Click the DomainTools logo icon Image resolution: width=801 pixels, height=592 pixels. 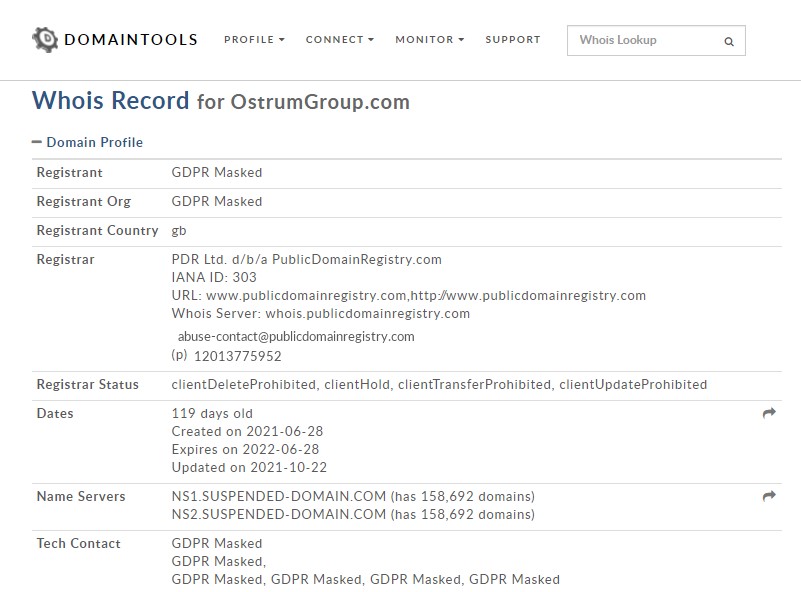44,39
